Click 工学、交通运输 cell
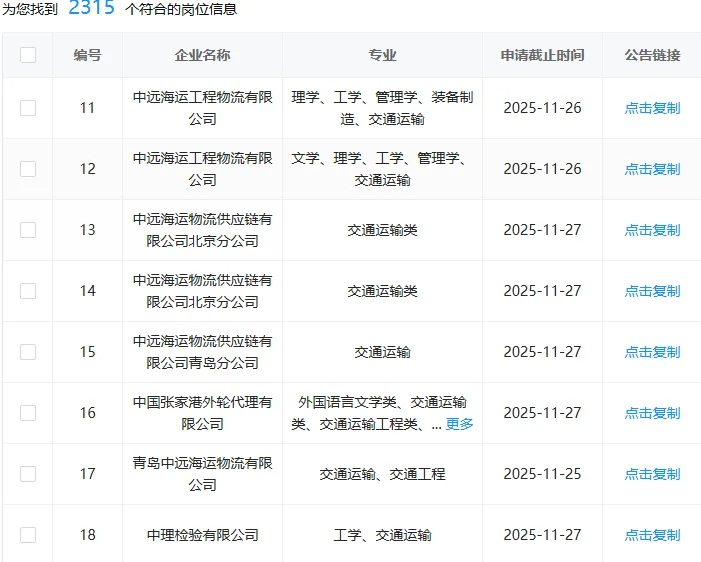701x562 pixels. 382,535
